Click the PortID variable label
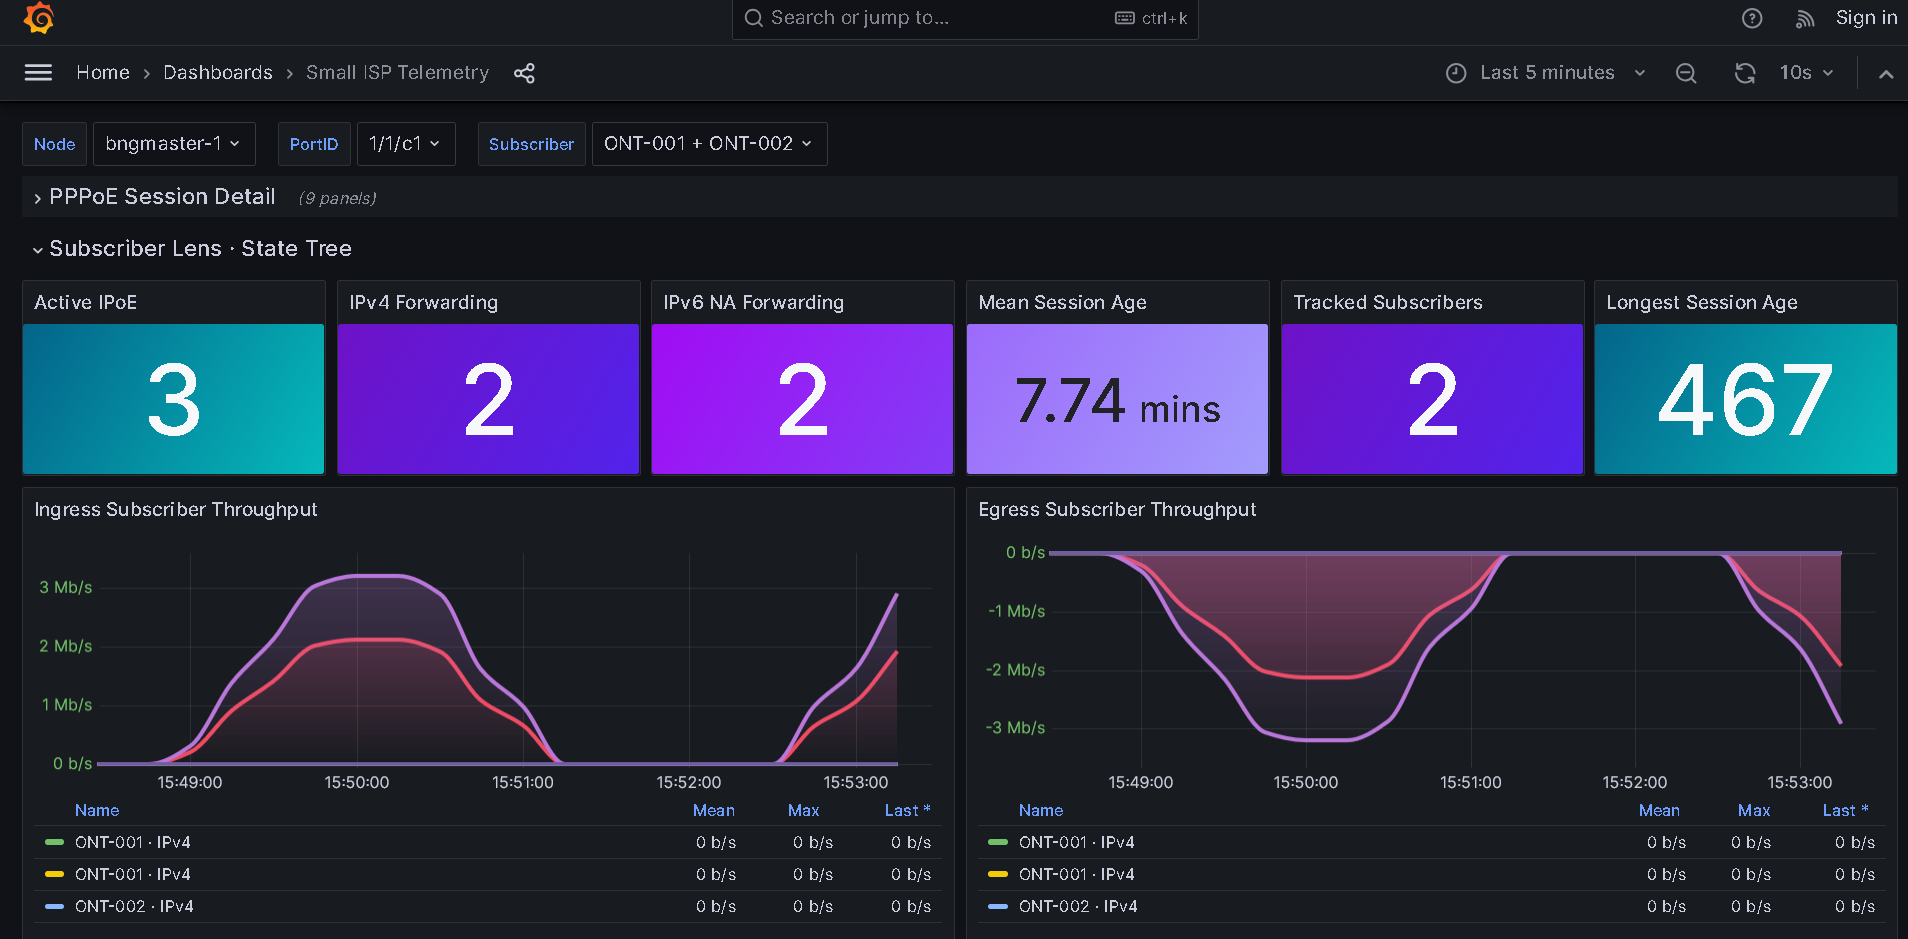The image size is (1908, 939). click(314, 144)
